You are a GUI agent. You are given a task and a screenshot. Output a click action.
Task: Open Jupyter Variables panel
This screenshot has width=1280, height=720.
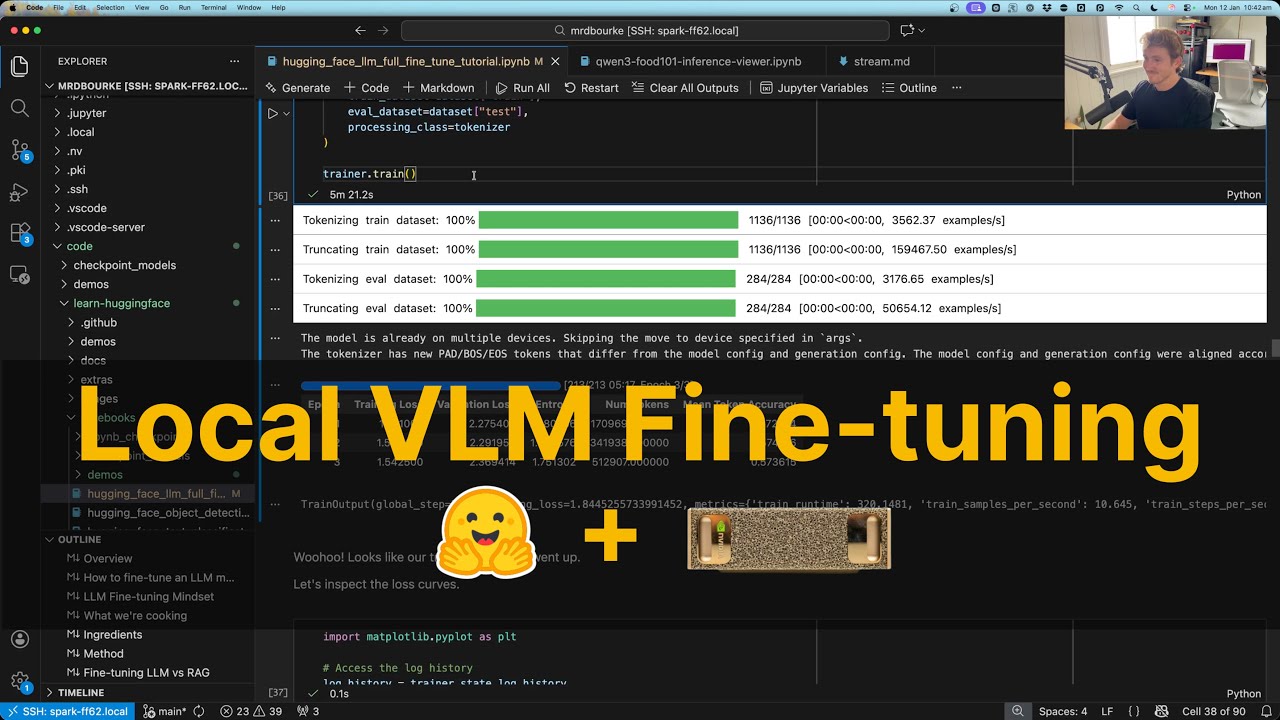(813, 88)
